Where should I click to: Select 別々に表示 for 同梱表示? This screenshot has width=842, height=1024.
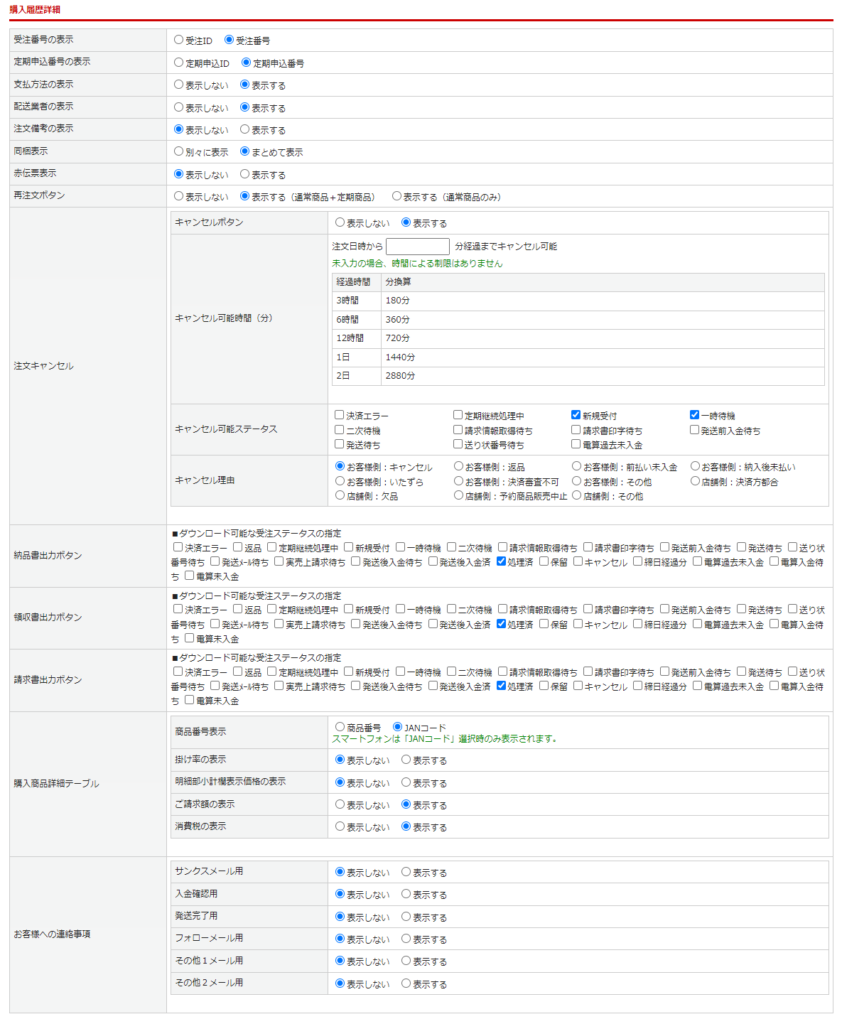[x=179, y=152]
